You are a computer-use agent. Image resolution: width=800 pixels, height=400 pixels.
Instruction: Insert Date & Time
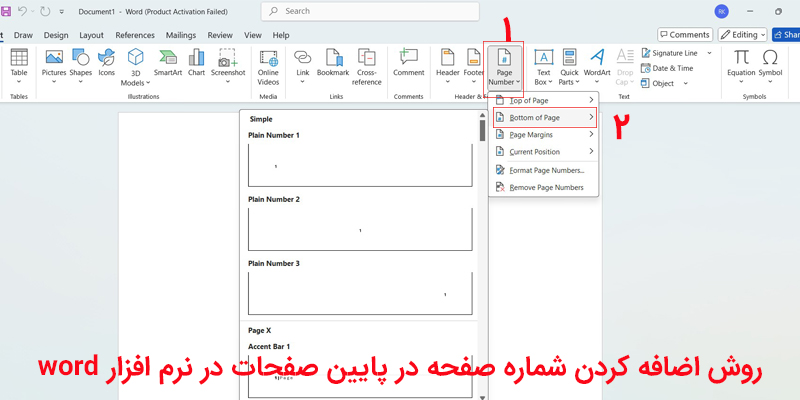(667, 68)
